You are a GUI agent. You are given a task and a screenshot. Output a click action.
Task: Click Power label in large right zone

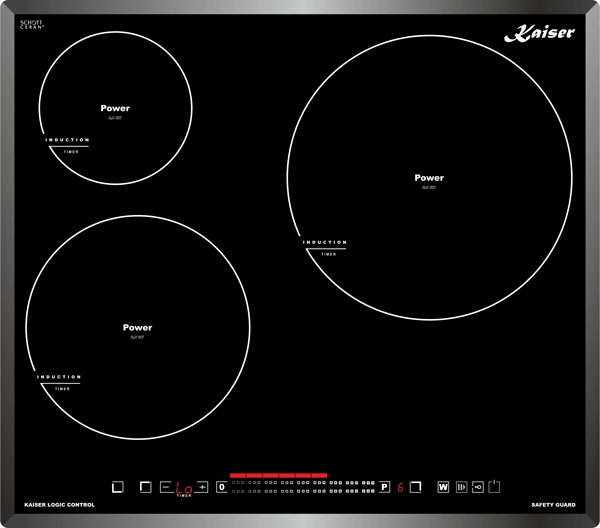pos(429,178)
